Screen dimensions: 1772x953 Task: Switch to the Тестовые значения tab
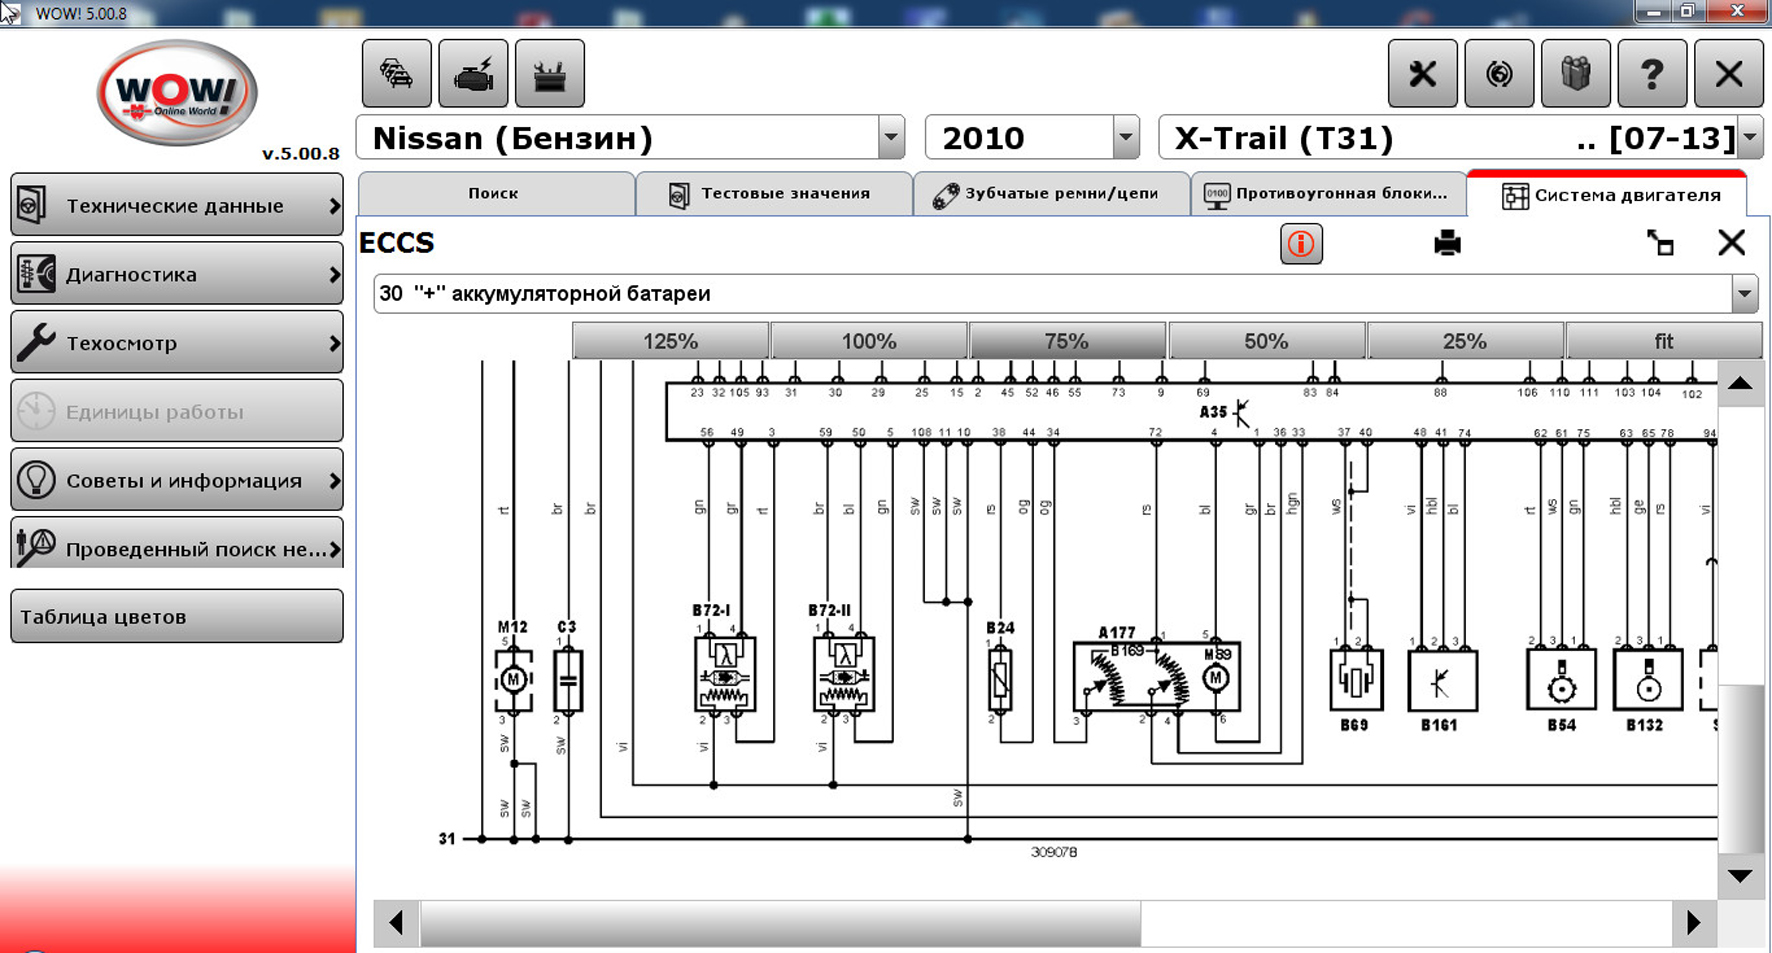[773, 194]
